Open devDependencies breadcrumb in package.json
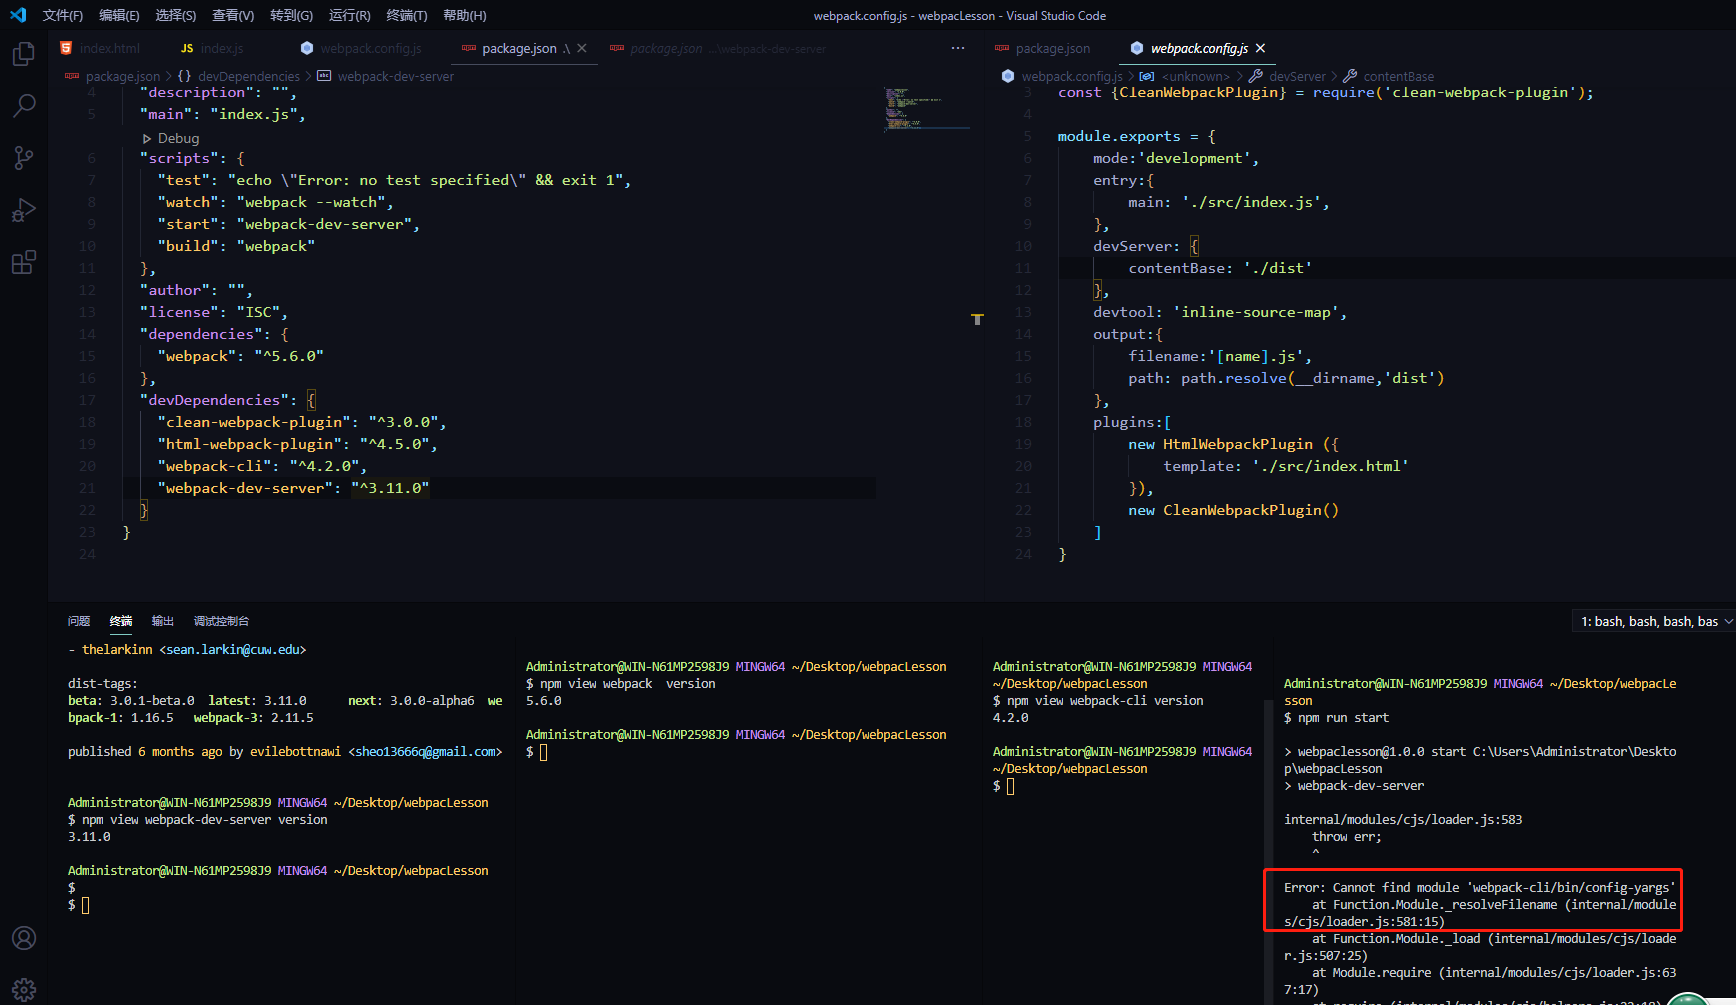 [x=248, y=76]
